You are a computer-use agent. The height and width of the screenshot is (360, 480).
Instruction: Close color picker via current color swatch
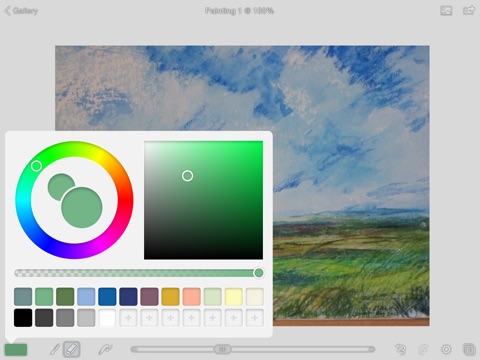16,350
